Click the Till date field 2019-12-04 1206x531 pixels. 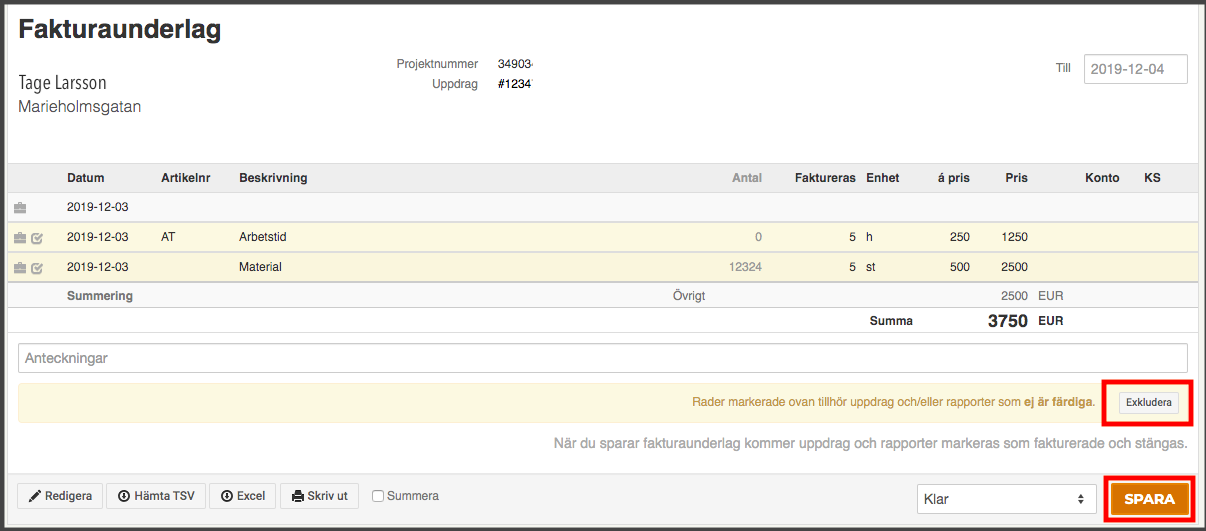(x=1136, y=69)
